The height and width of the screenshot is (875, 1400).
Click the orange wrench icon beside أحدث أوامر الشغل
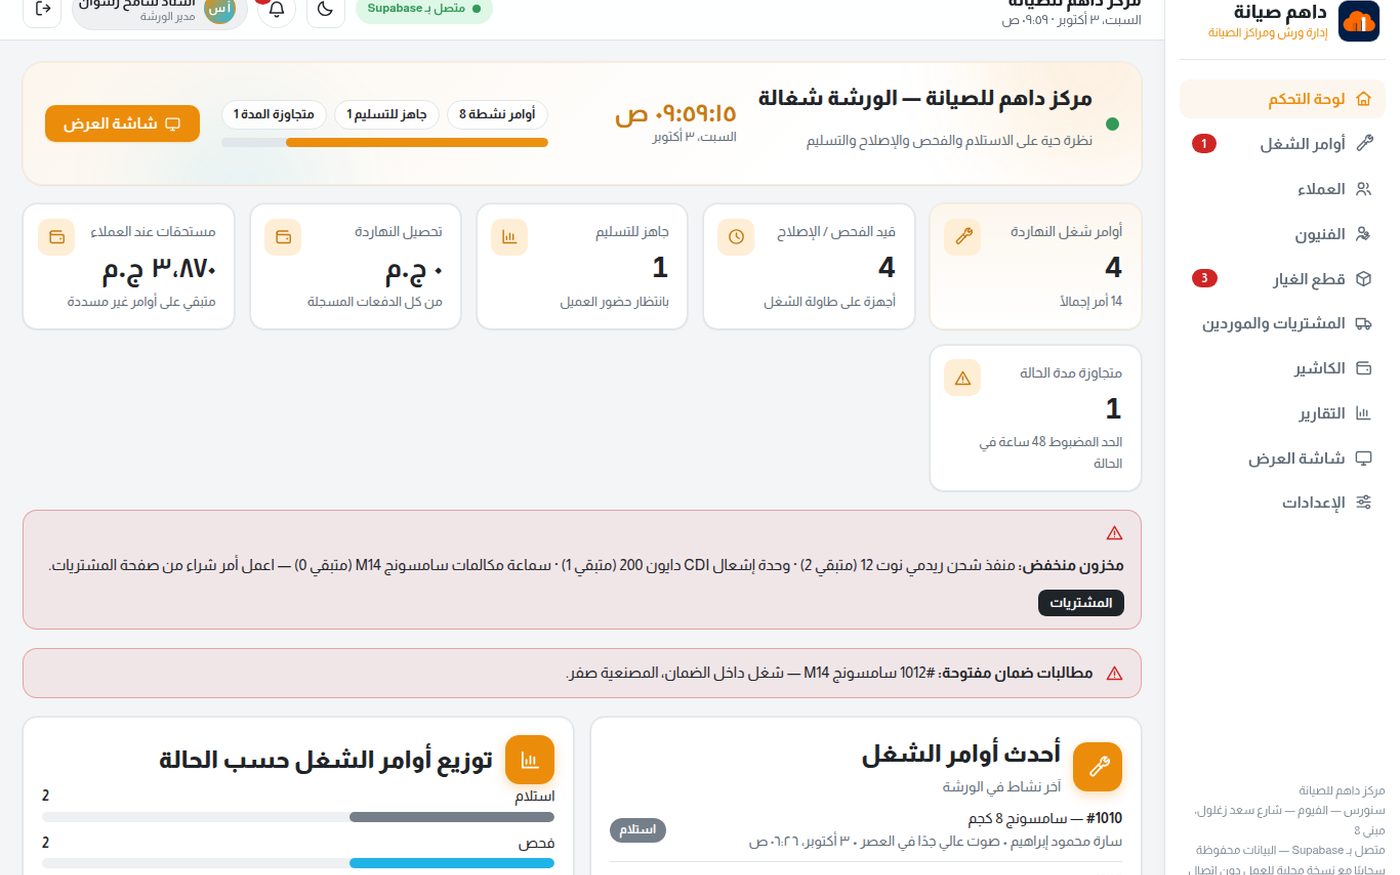point(1098,767)
